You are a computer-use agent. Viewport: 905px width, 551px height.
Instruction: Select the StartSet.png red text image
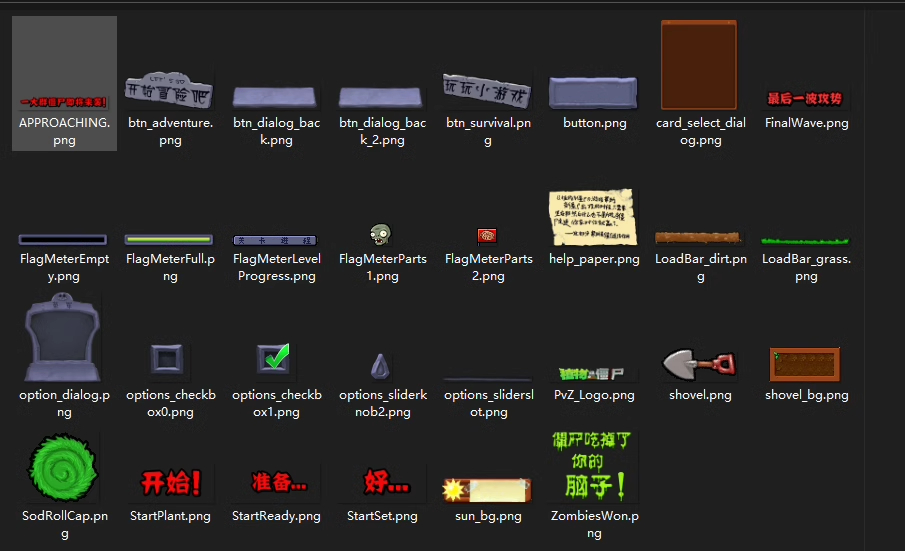(386, 482)
